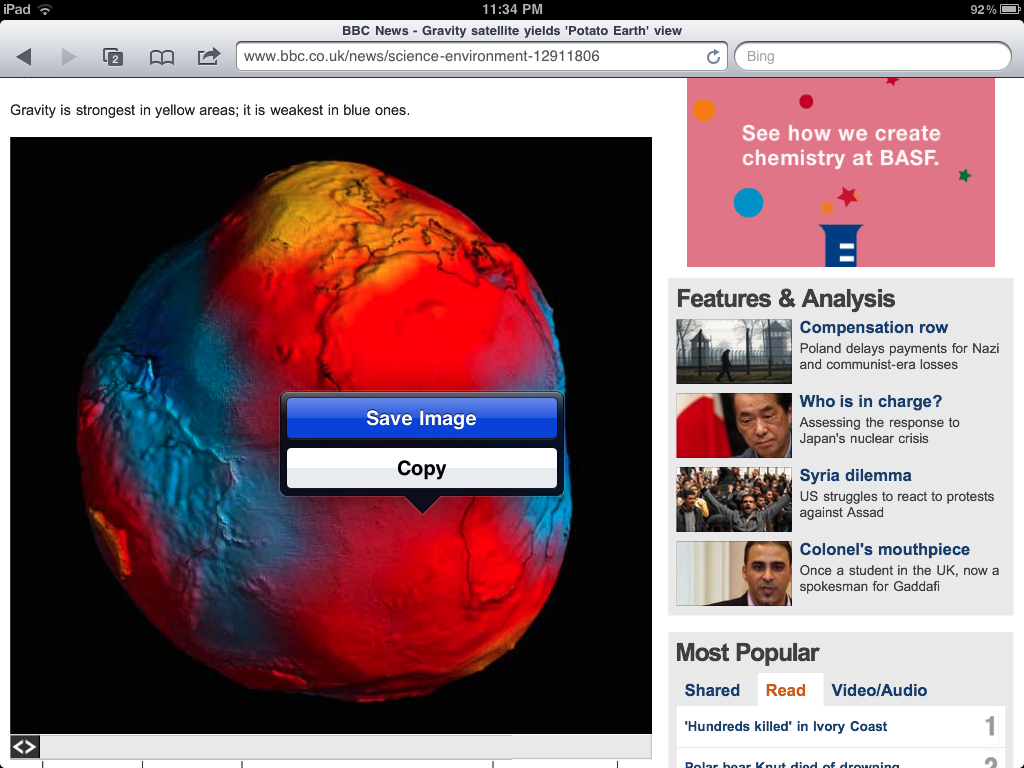
Task: Open the Compensation row article link
Action: pos(873,327)
